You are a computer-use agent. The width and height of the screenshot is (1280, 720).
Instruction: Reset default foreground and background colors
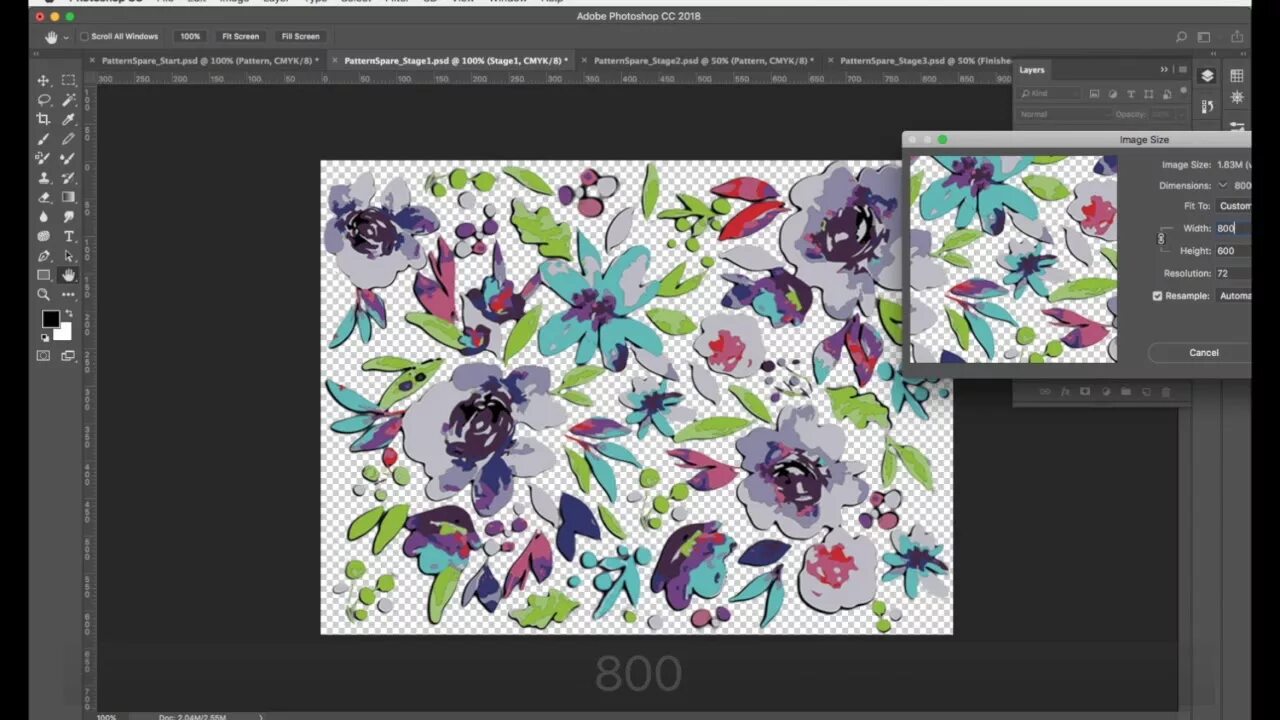coord(44,337)
